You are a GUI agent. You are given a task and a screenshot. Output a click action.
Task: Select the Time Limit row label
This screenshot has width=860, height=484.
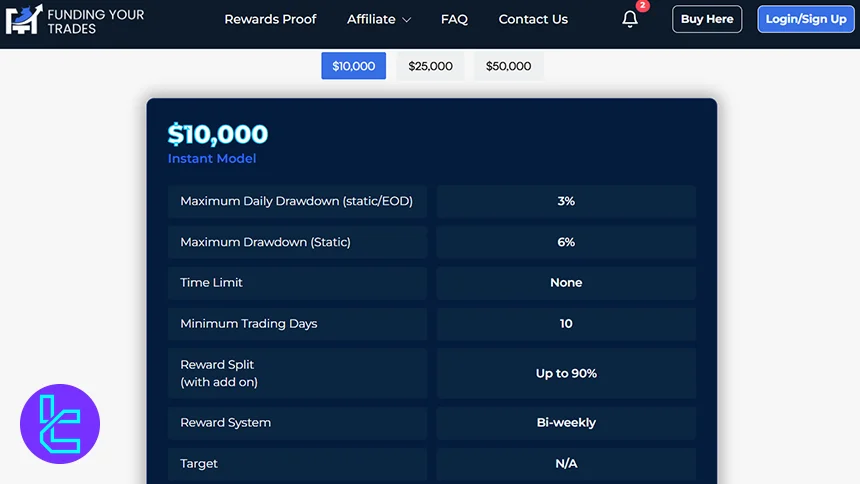pyautogui.click(x=212, y=283)
